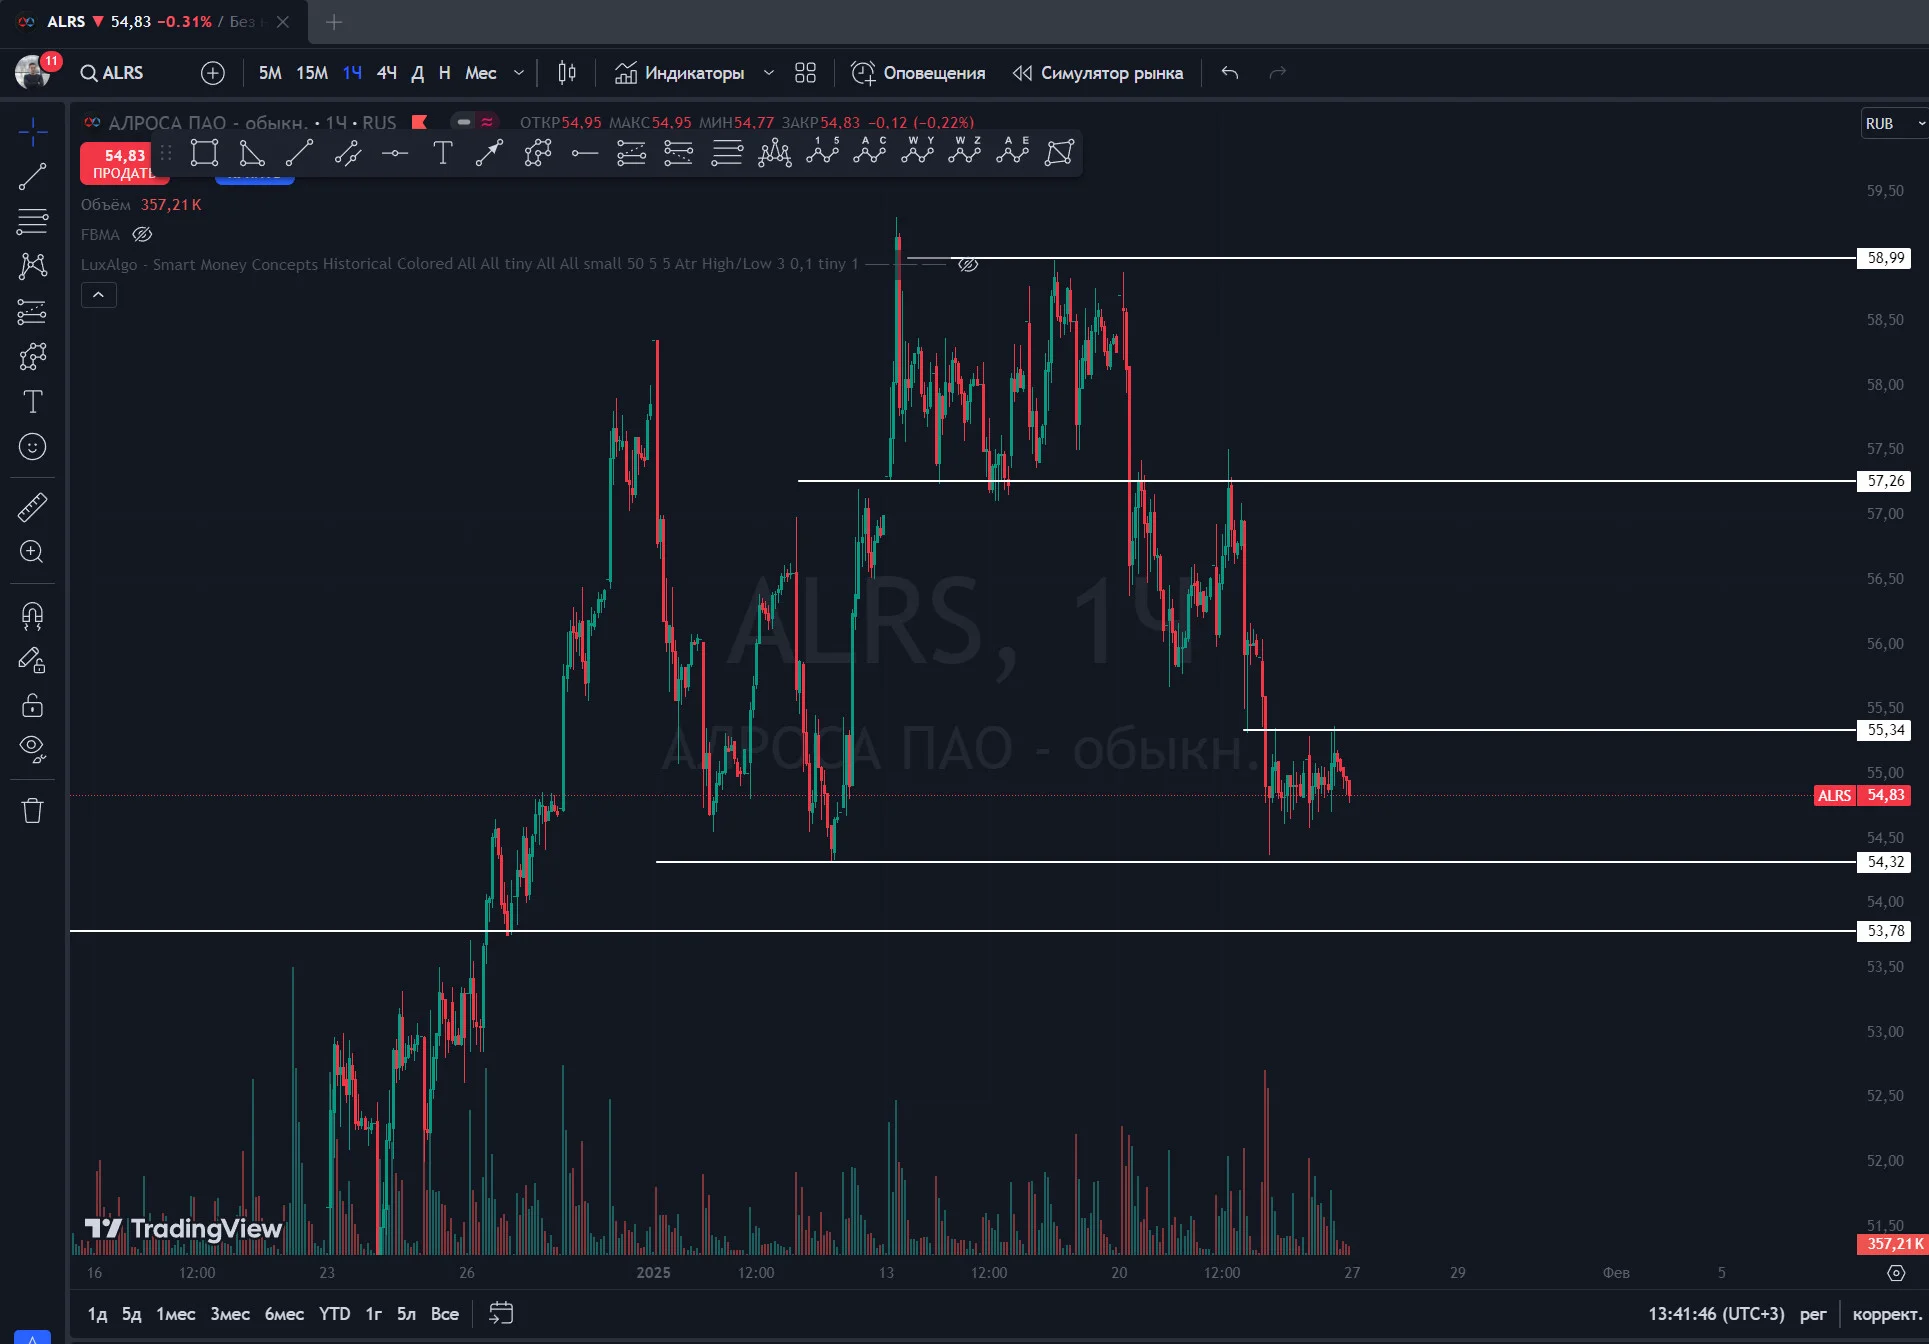This screenshot has width=1929, height=1344.
Task: Expand the indicator favorites dropdown arrow
Action: coord(769,73)
